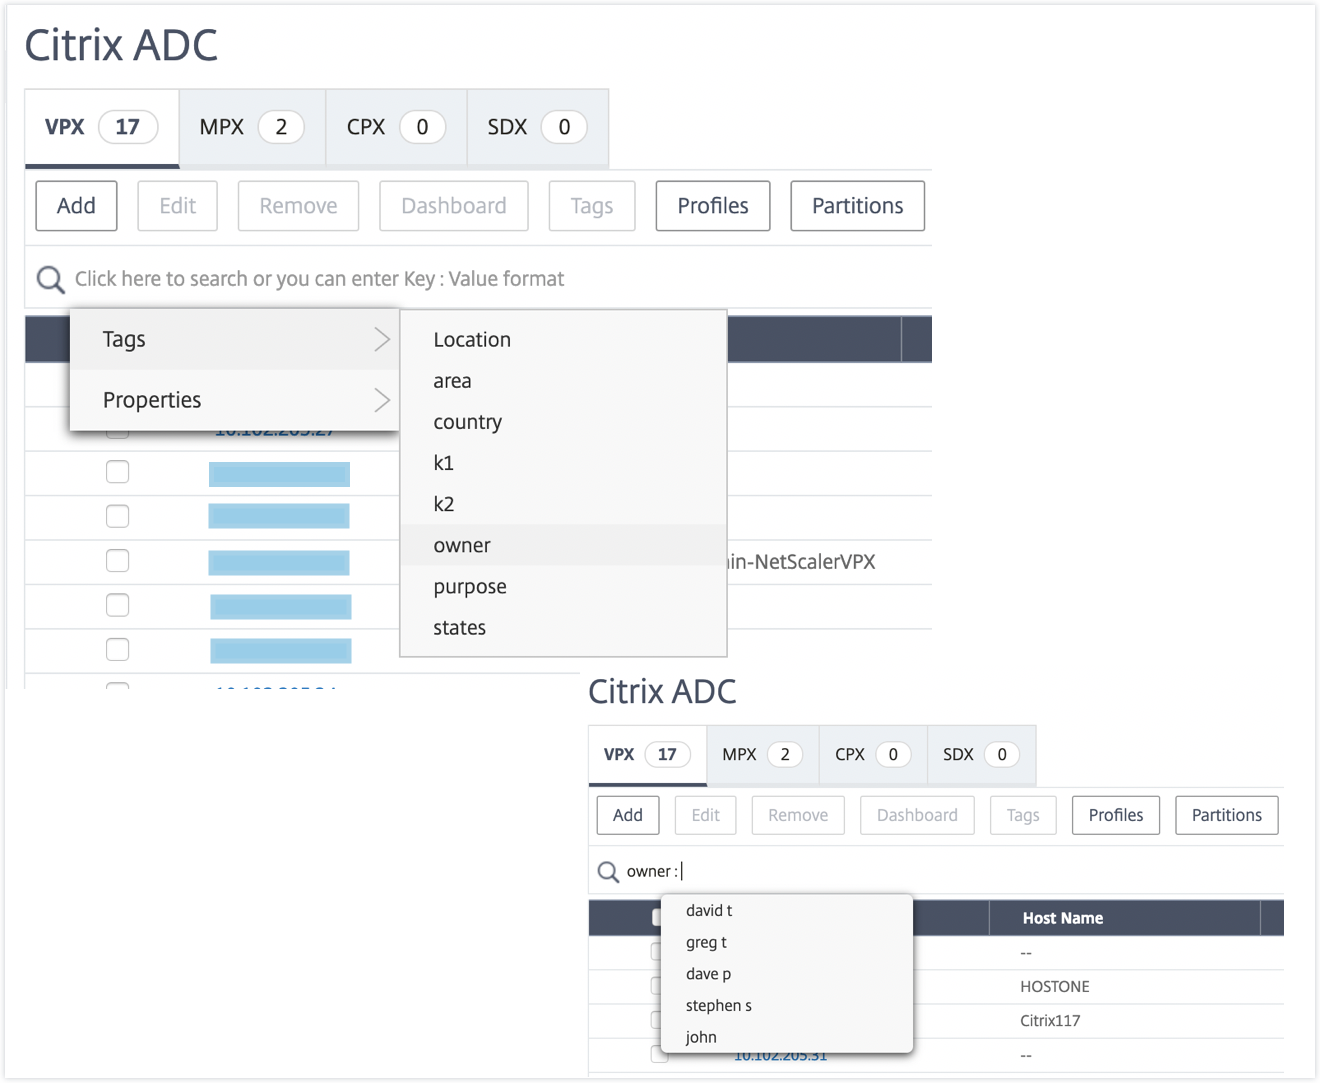Open the 10.102.205.31 IP address link
The image size is (1320, 1083).
click(x=780, y=1056)
